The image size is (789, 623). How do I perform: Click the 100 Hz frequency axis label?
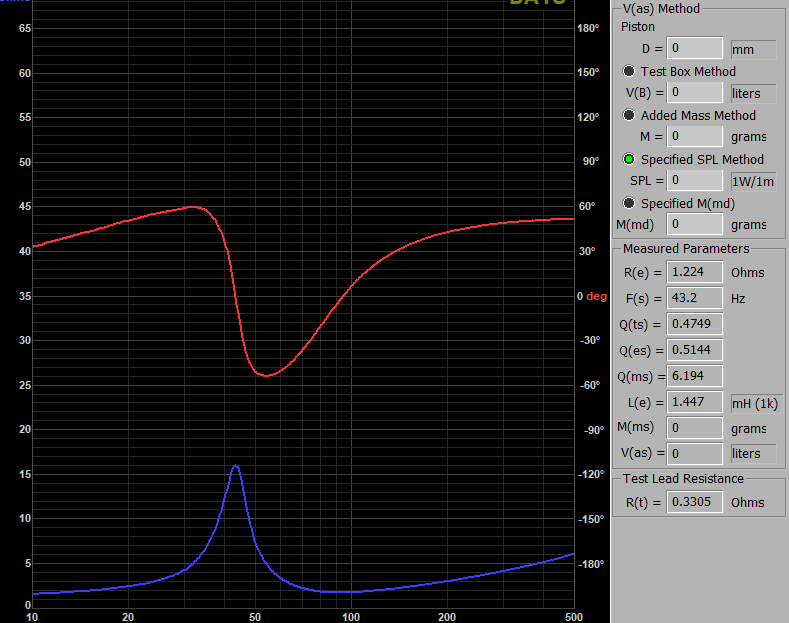(x=351, y=617)
